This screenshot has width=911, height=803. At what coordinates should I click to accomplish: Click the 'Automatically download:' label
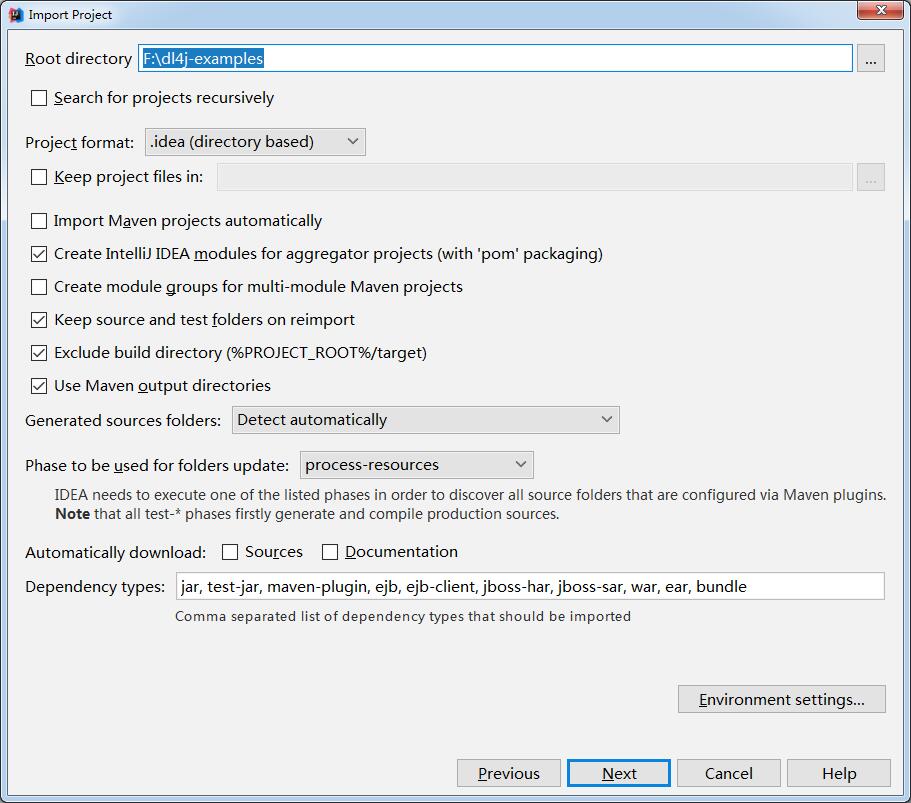pyautogui.click(x=116, y=552)
